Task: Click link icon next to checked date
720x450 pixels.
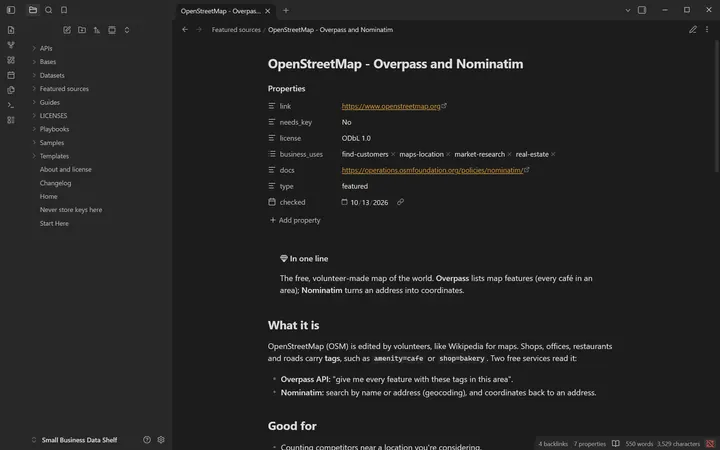Action: [400, 202]
